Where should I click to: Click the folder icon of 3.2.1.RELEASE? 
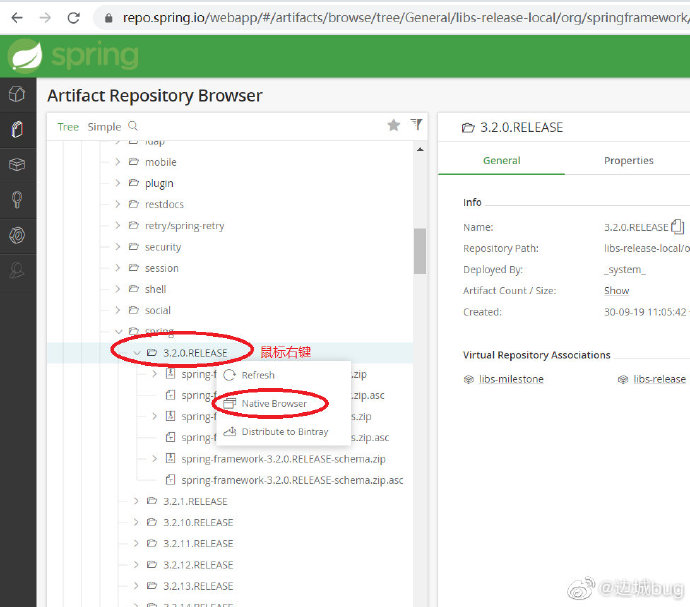(152, 501)
